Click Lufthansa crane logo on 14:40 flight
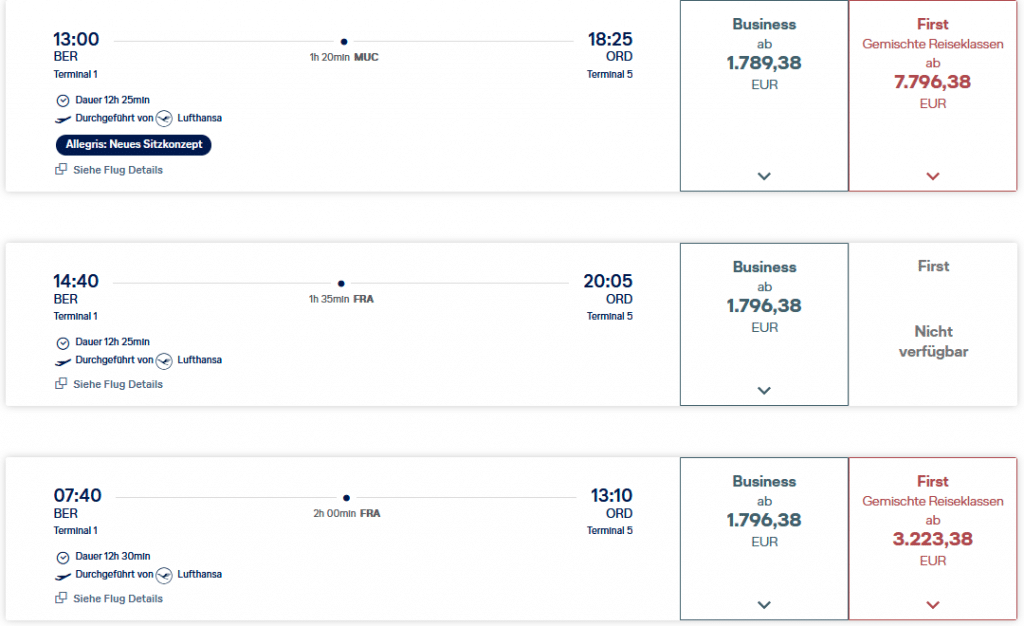 (x=165, y=360)
